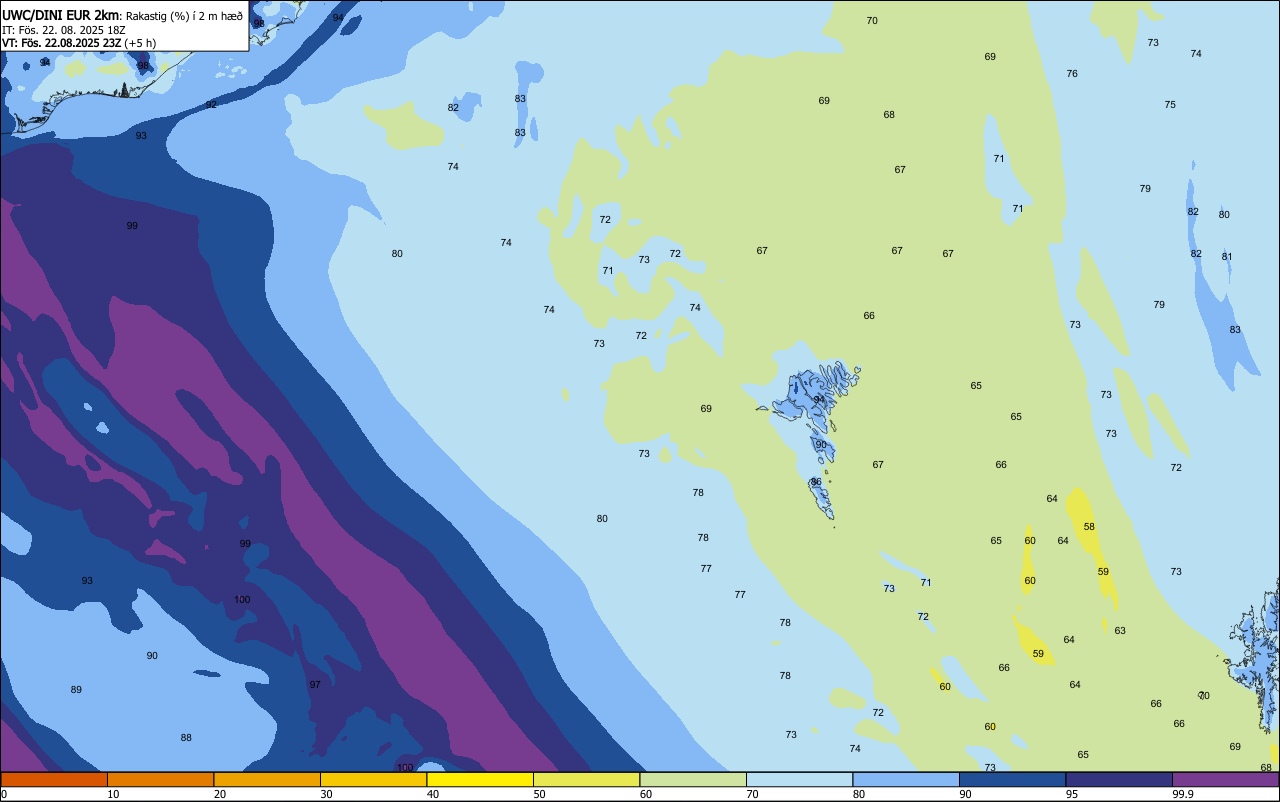
Task: Click the "63" humidity value on the map
Action: tap(1120, 631)
